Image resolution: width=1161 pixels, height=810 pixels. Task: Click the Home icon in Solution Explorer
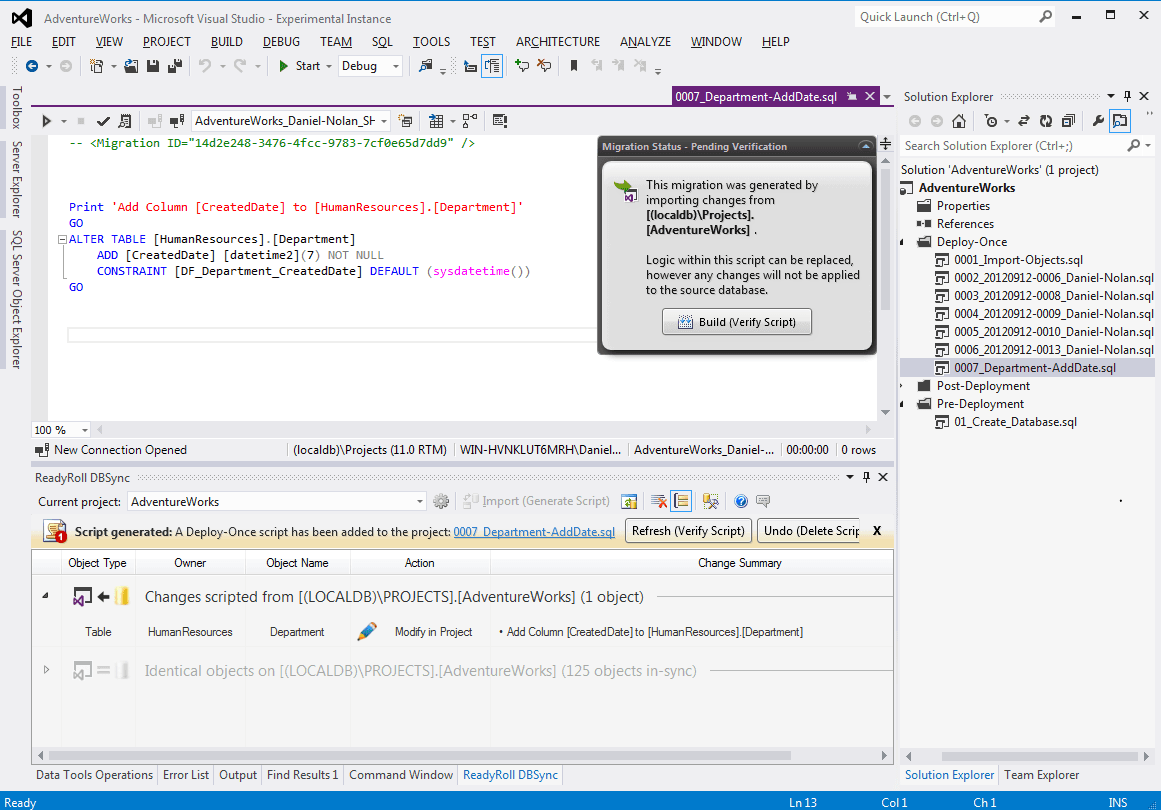pos(959,121)
